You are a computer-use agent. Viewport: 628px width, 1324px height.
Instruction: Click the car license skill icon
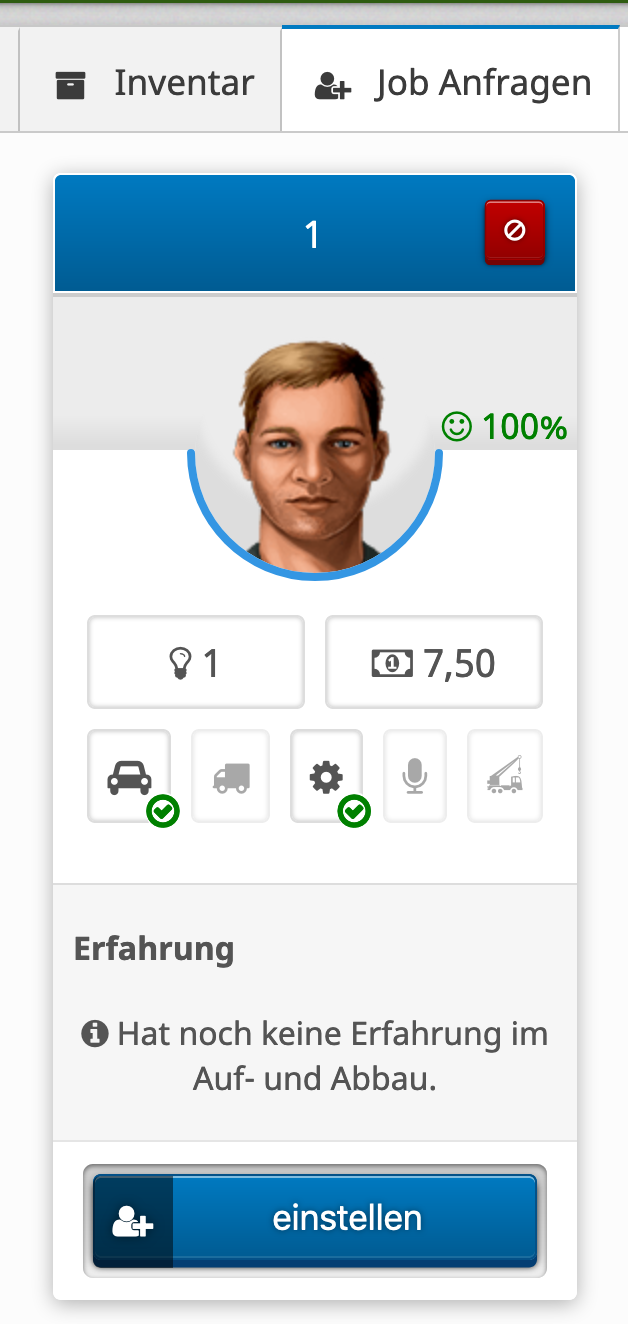129,776
